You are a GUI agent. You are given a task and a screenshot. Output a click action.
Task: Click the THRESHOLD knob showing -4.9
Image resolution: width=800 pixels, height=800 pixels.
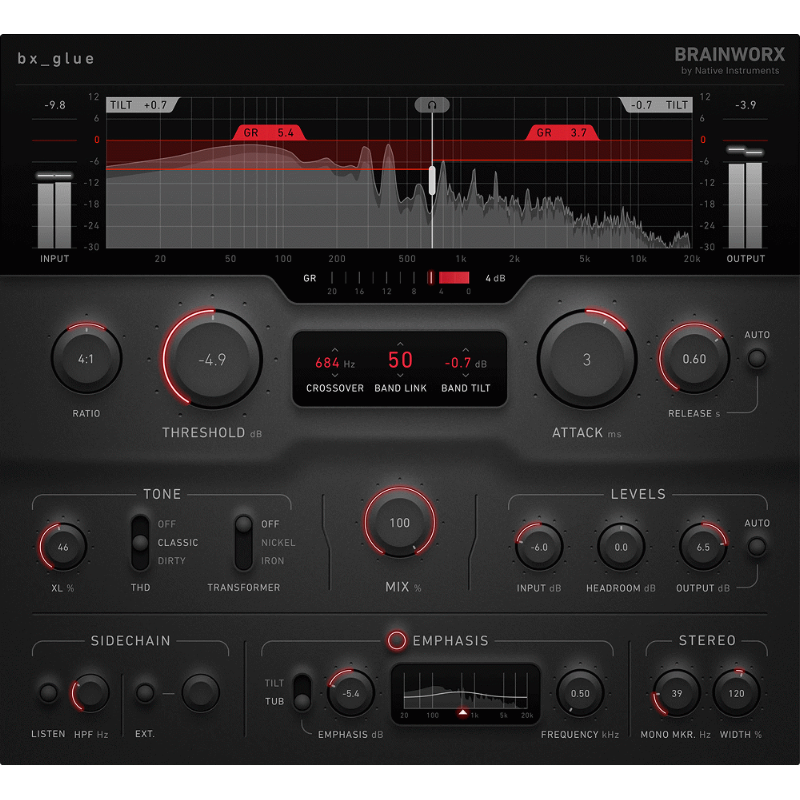pyautogui.click(x=212, y=359)
